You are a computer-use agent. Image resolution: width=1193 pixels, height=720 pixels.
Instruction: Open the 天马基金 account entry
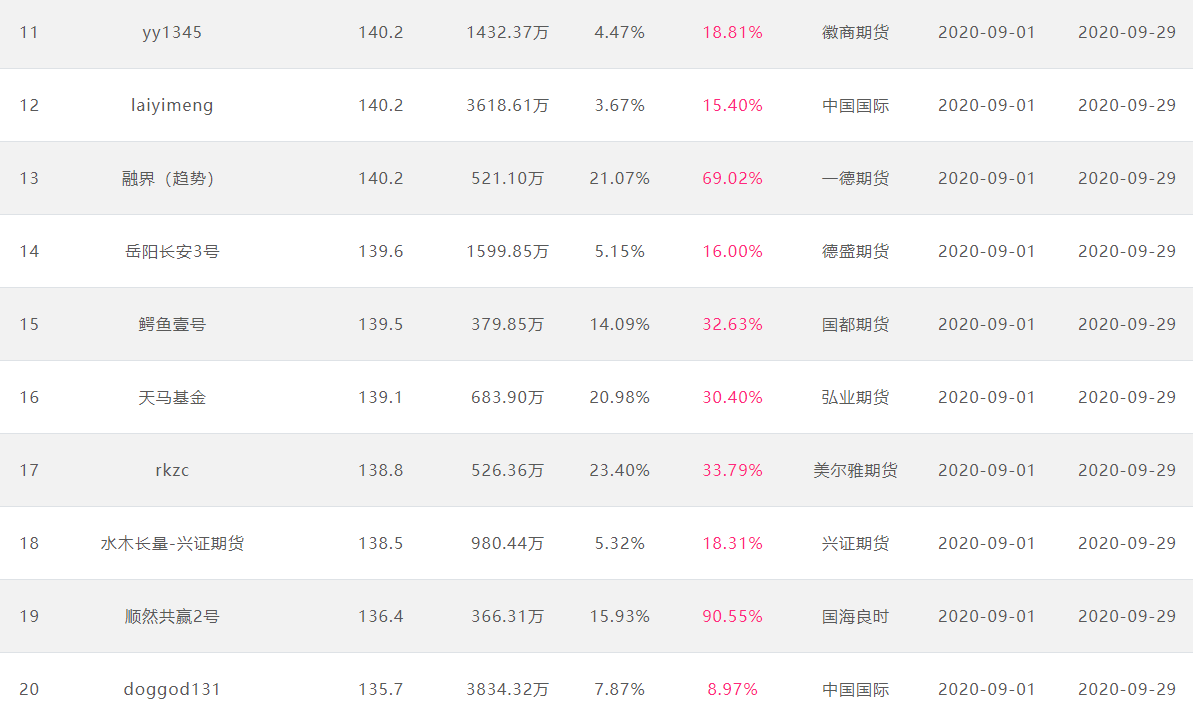pos(172,398)
